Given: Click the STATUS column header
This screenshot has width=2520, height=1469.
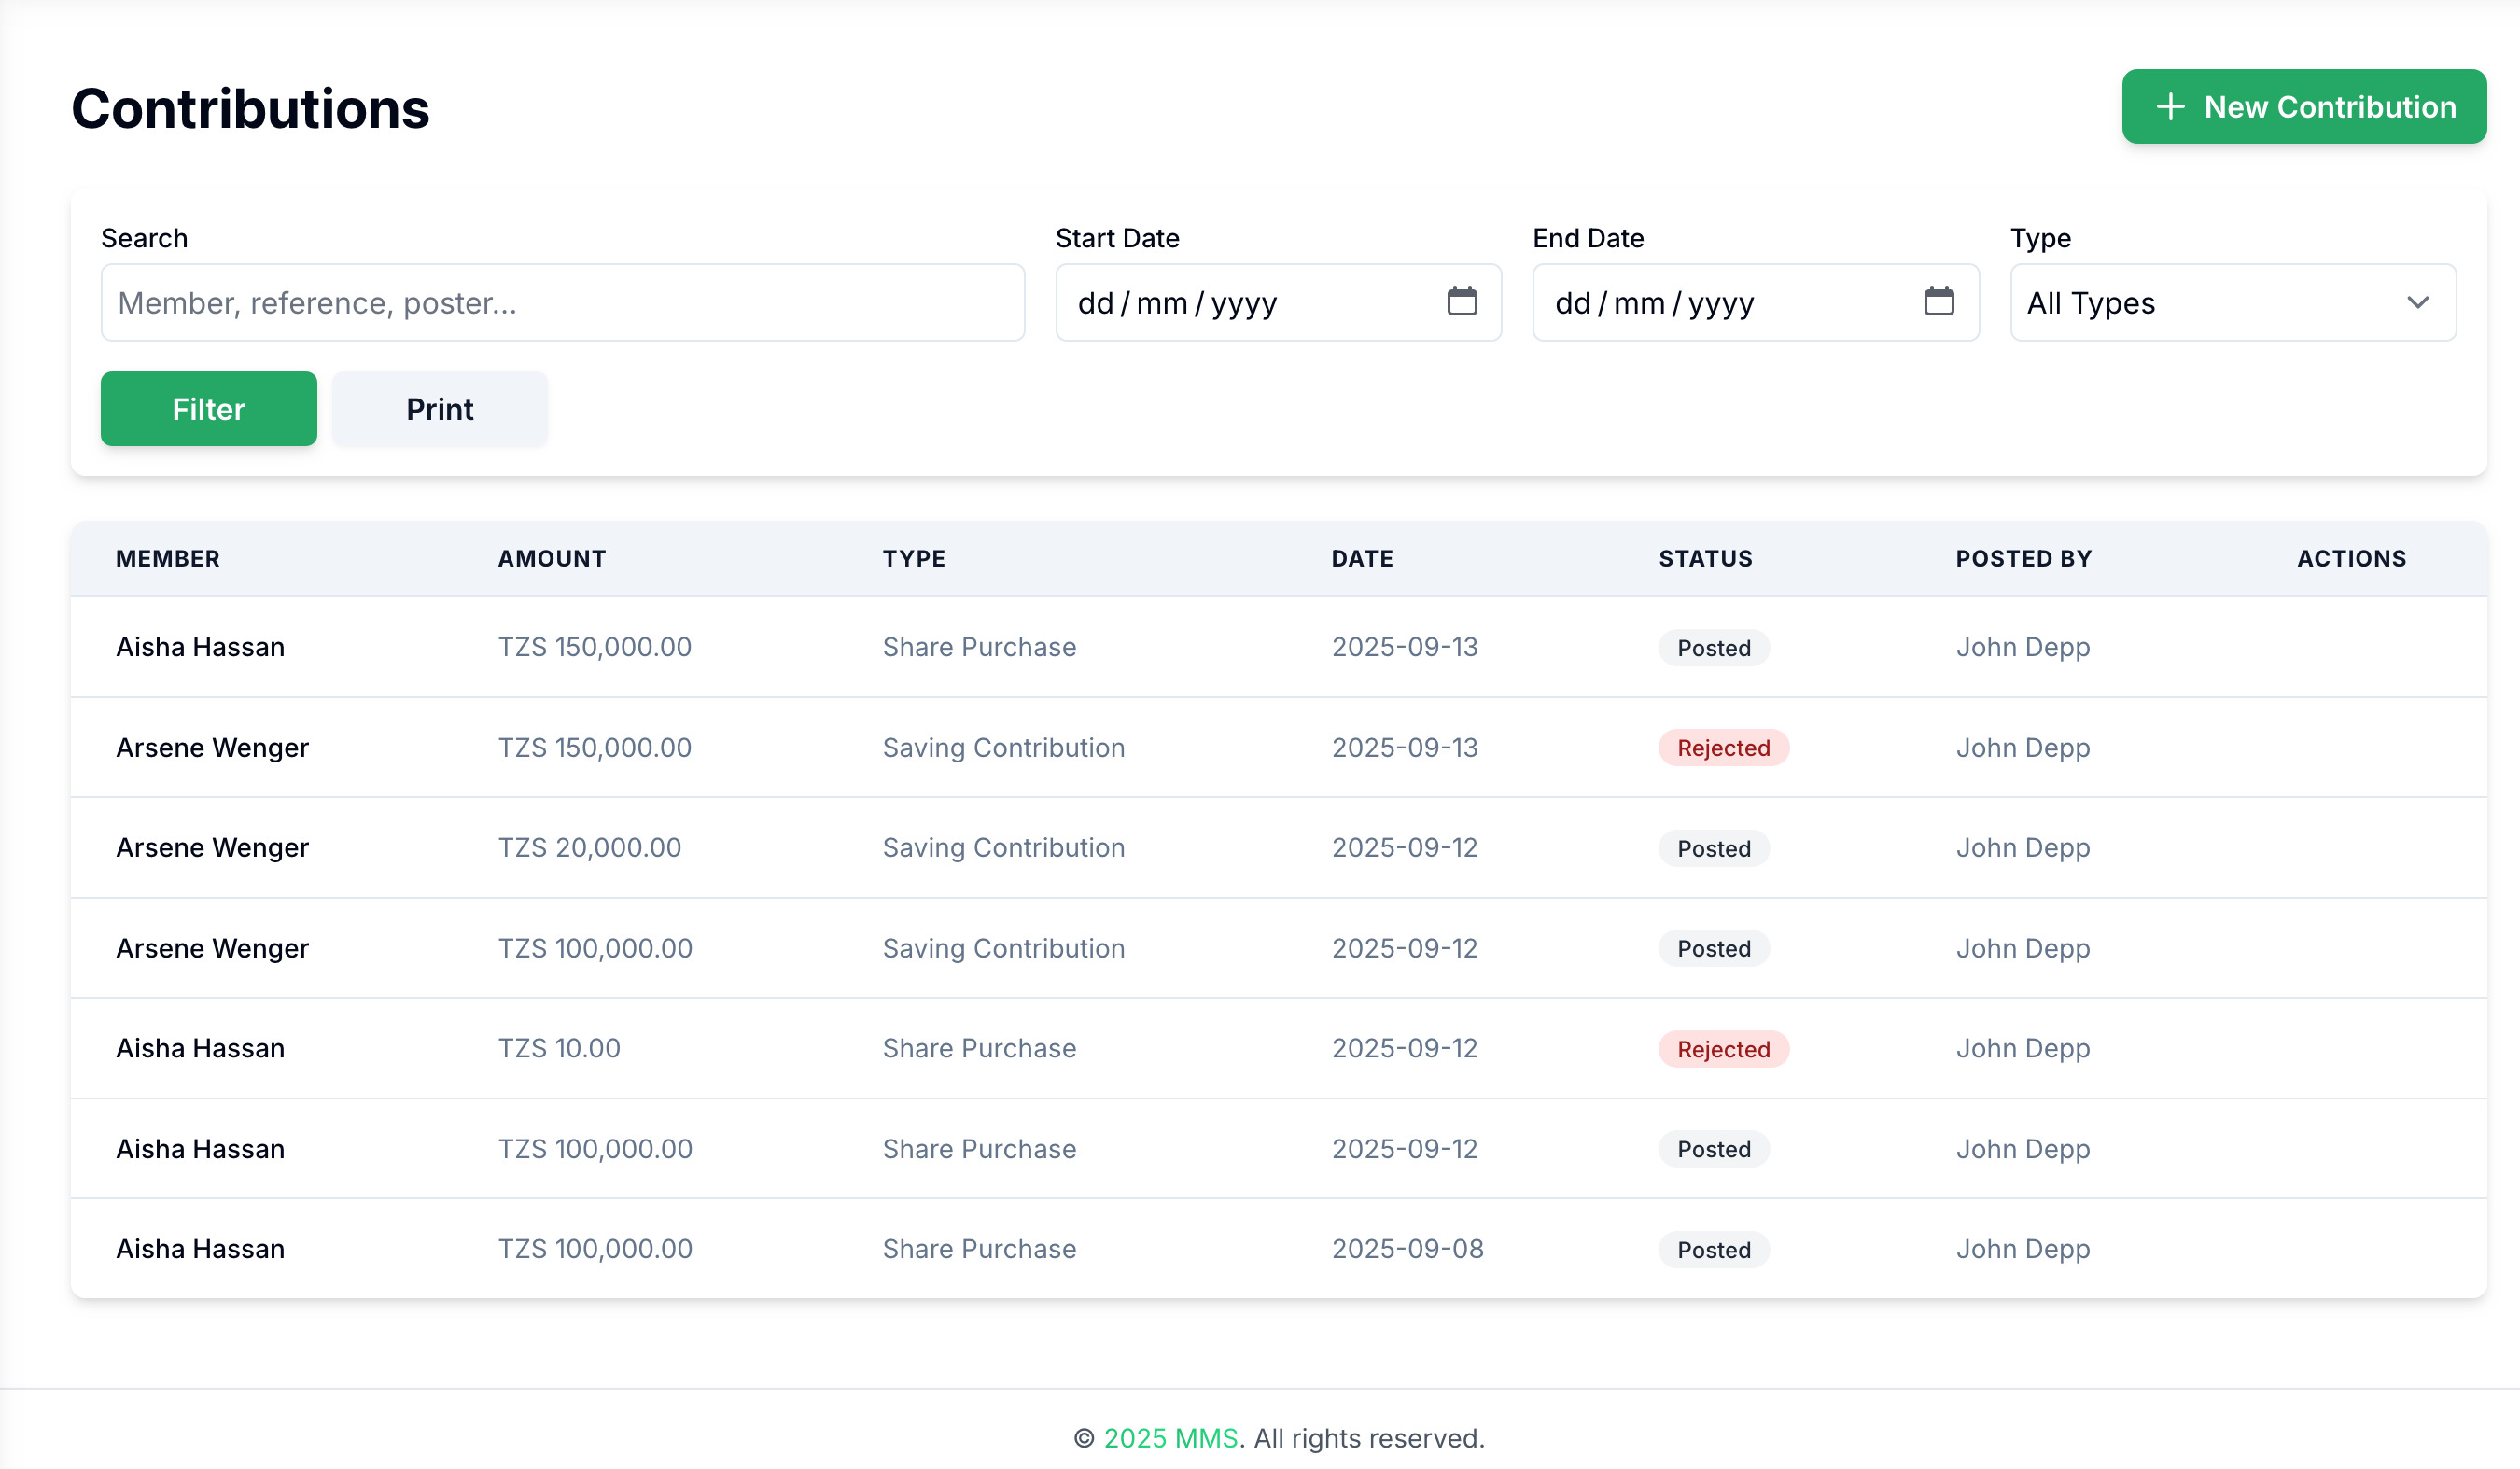Looking at the screenshot, I should 1706,558.
